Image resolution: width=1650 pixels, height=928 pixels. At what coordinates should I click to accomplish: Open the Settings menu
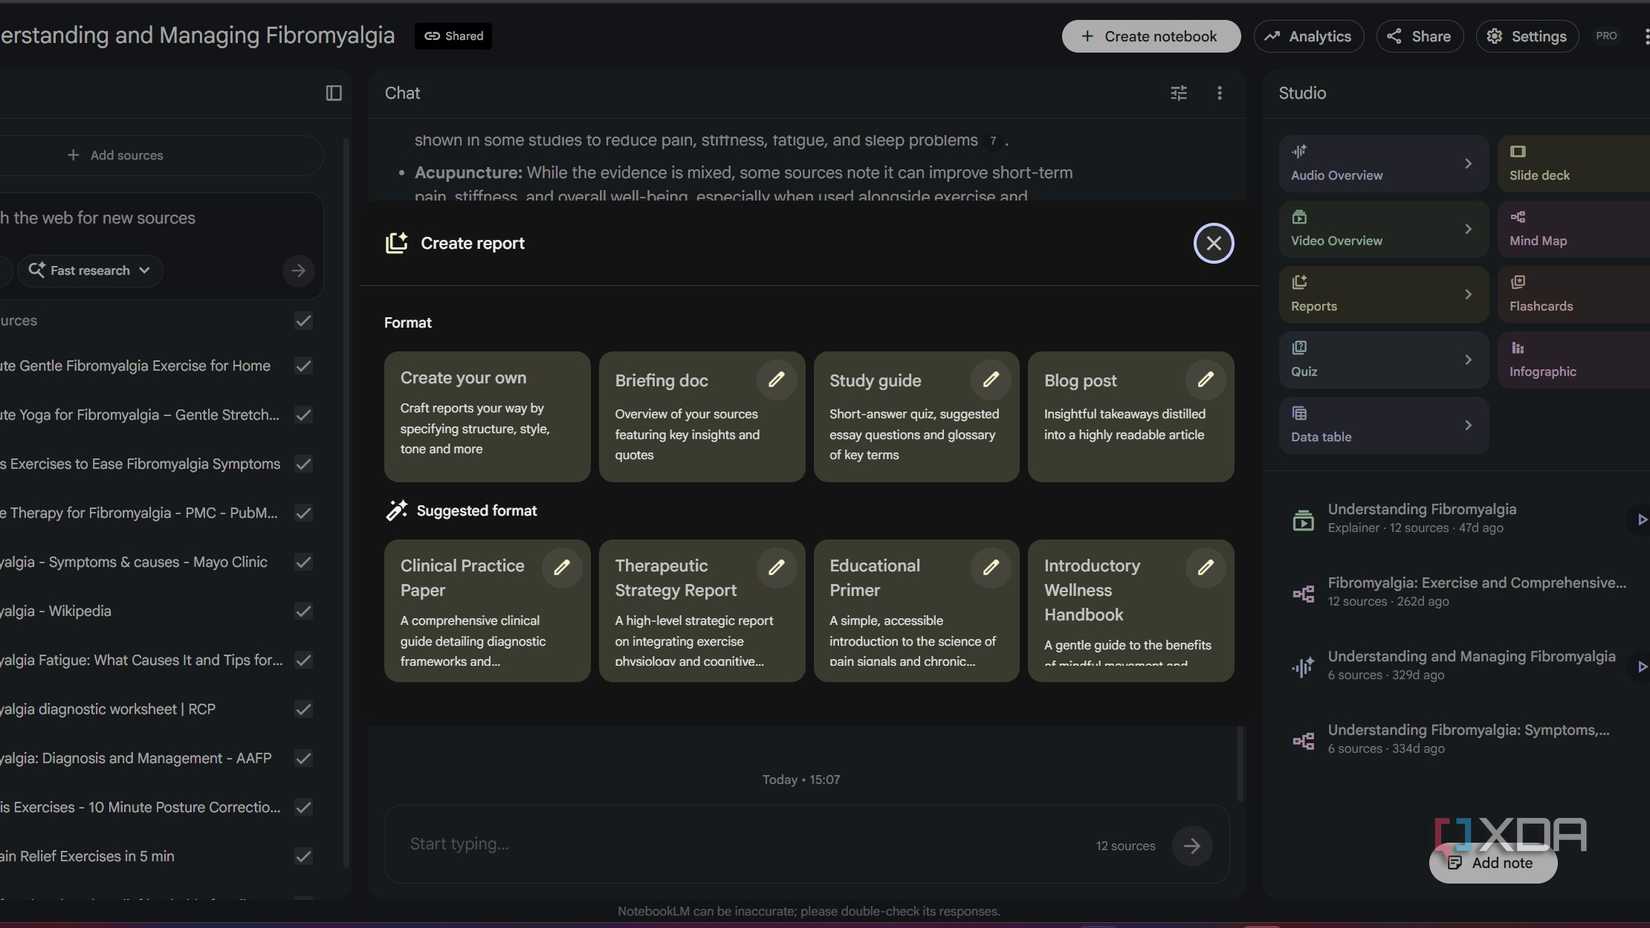[x=1526, y=36]
